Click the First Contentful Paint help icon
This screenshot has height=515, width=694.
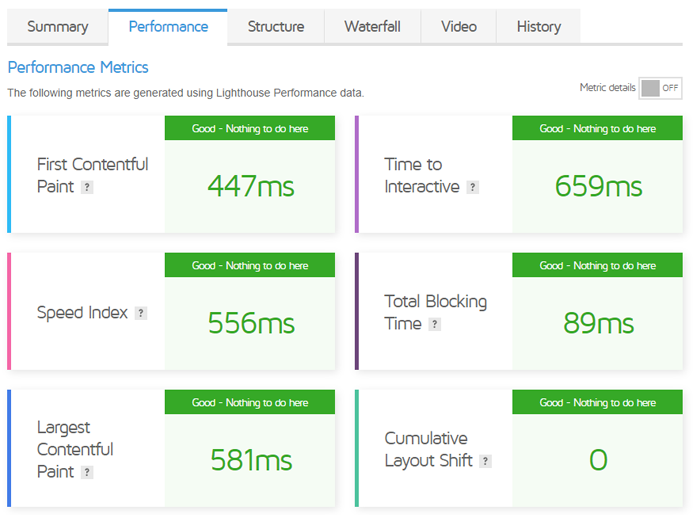click(87, 187)
